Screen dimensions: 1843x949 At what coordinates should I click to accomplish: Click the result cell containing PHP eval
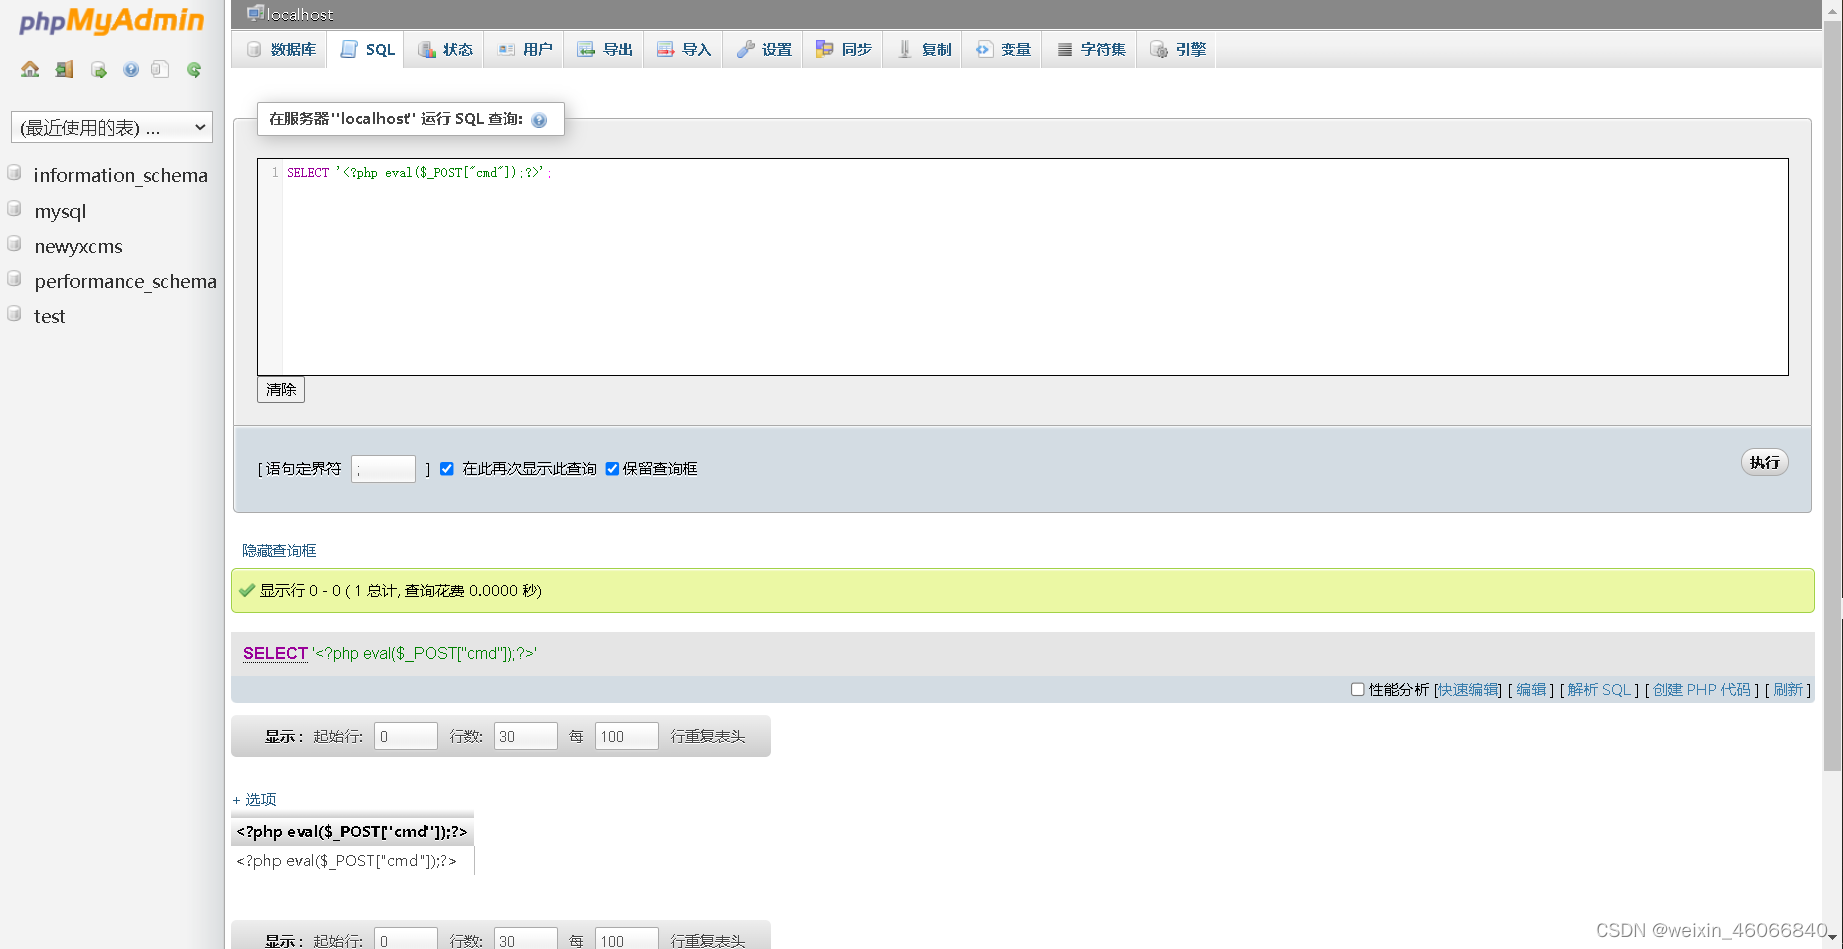(352, 861)
